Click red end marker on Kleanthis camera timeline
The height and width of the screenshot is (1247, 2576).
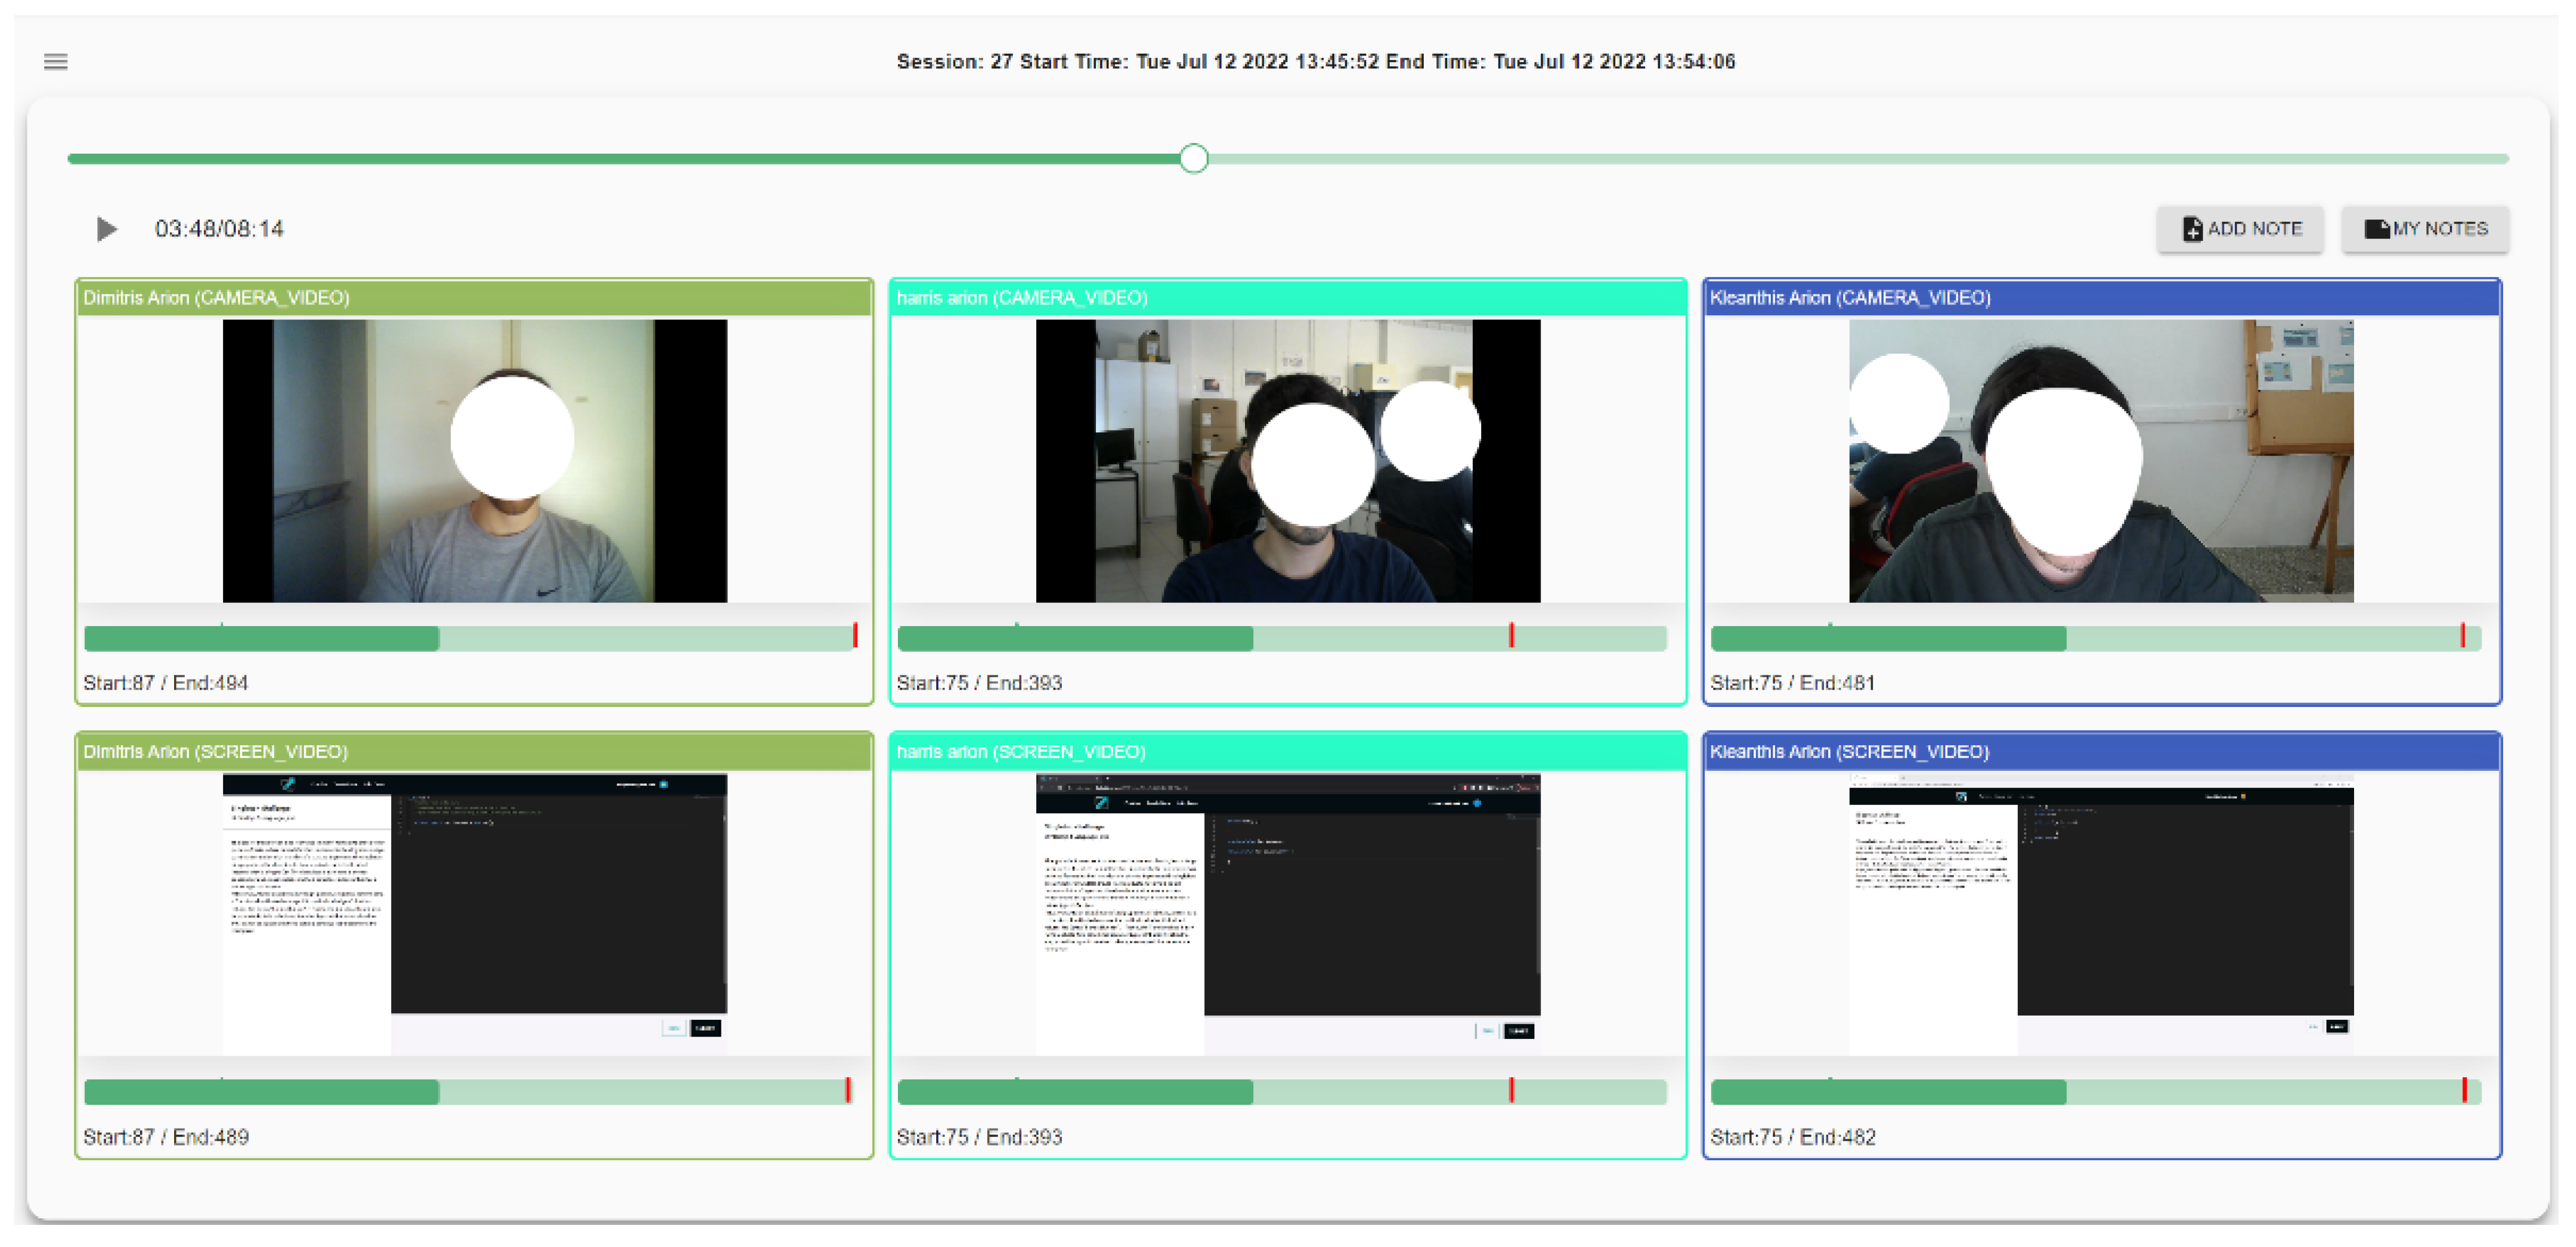click(2462, 635)
